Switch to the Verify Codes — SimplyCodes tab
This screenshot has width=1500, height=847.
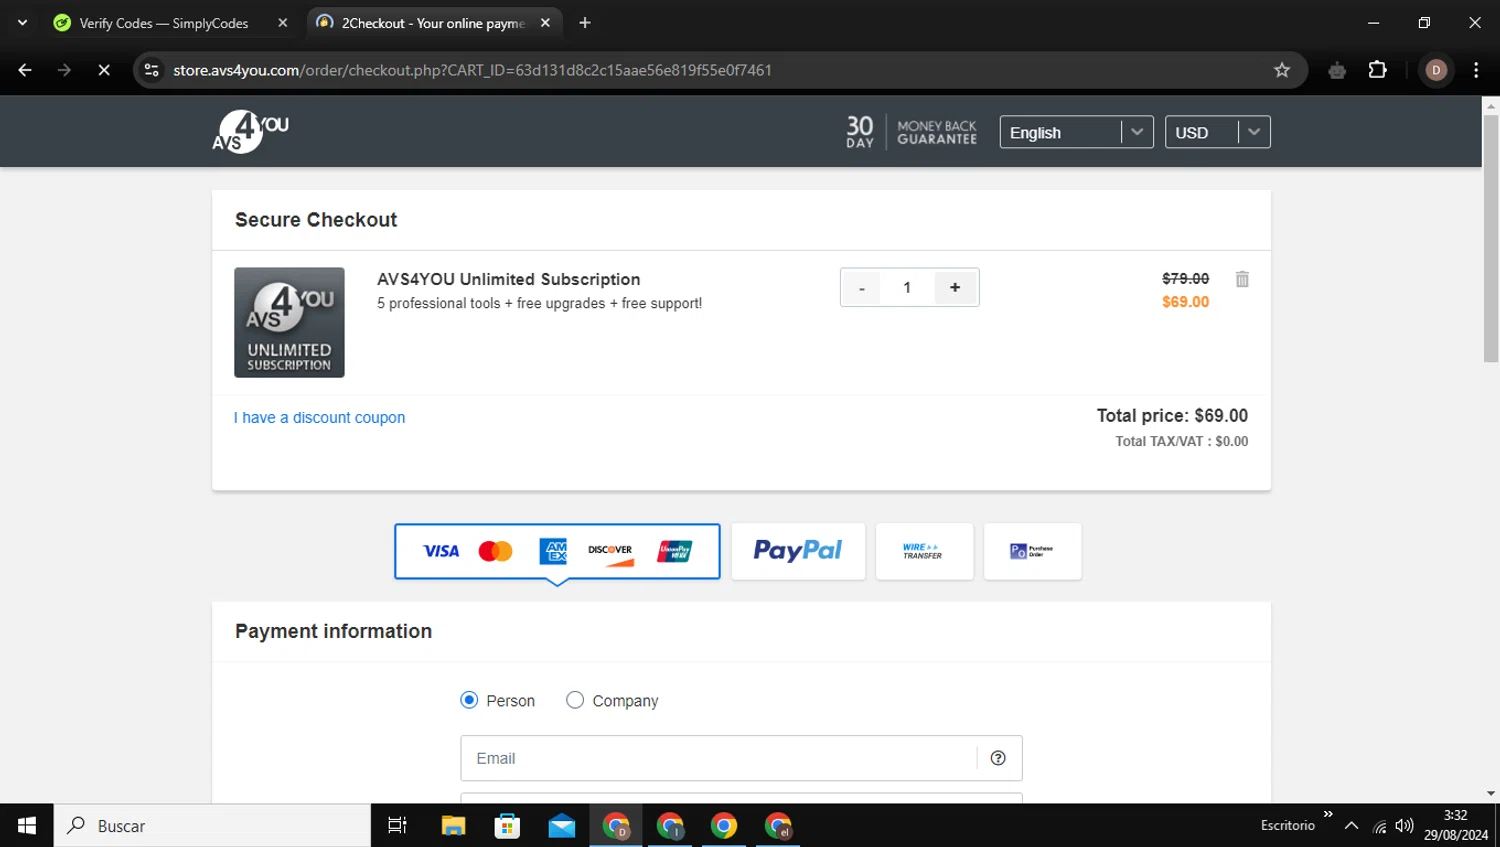click(163, 23)
